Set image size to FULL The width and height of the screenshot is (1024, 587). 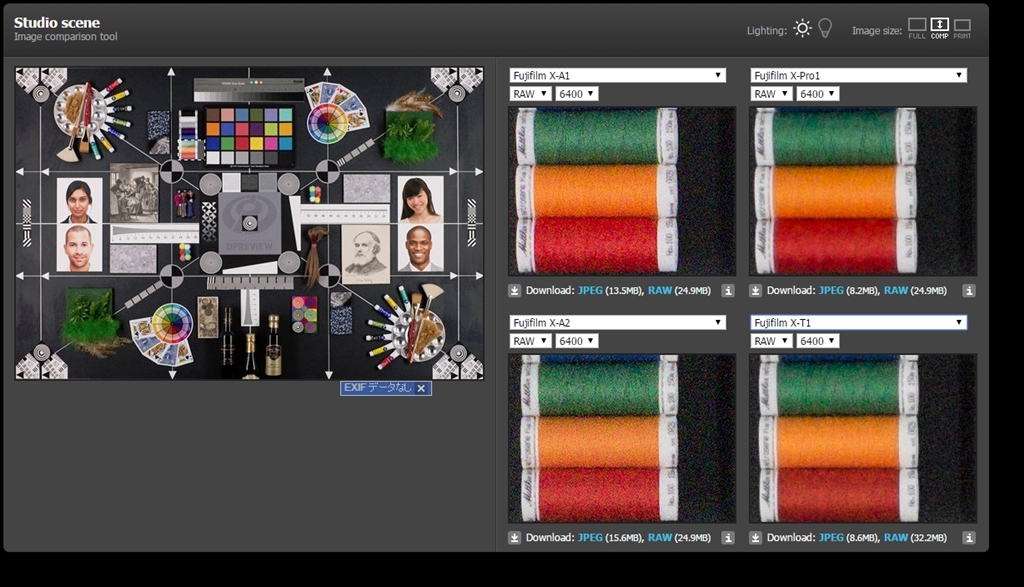point(917,29)
